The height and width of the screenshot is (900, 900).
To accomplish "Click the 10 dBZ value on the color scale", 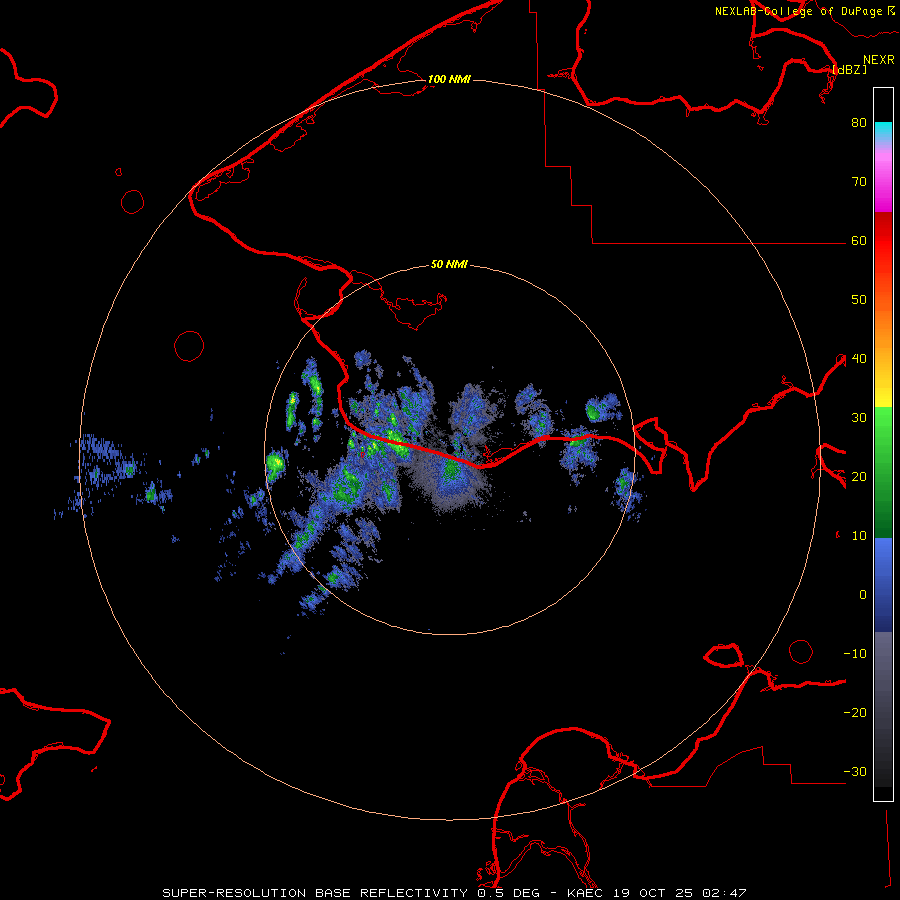I will 859,536.
